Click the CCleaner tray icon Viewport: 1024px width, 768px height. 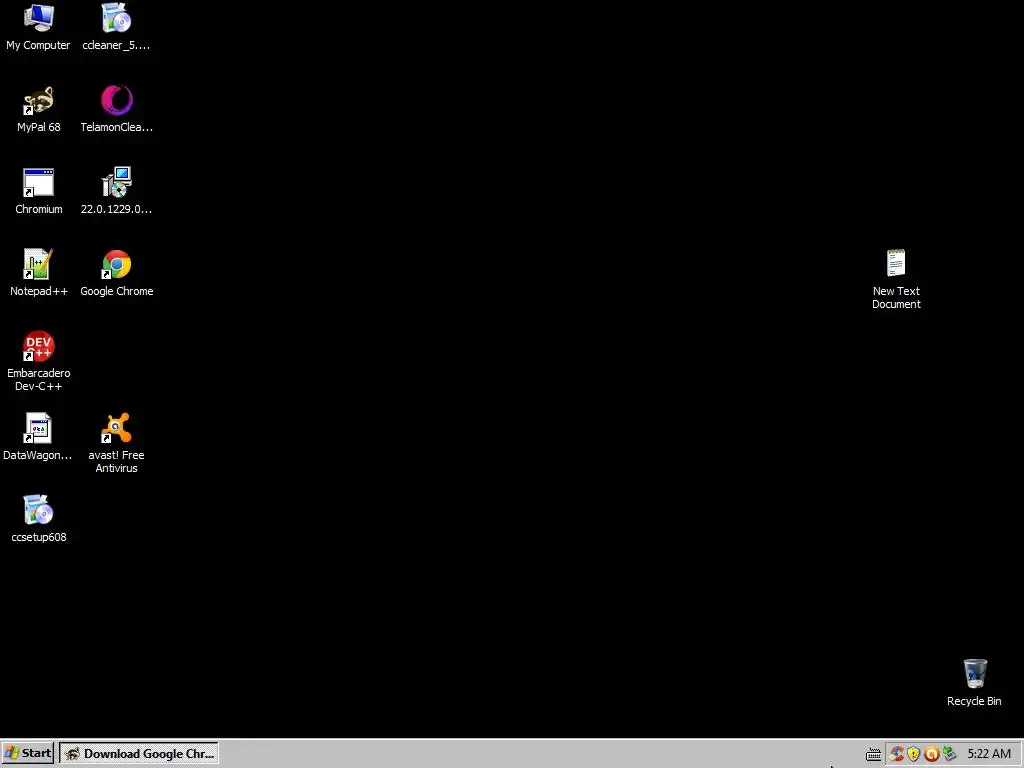[x=896, y=754]
